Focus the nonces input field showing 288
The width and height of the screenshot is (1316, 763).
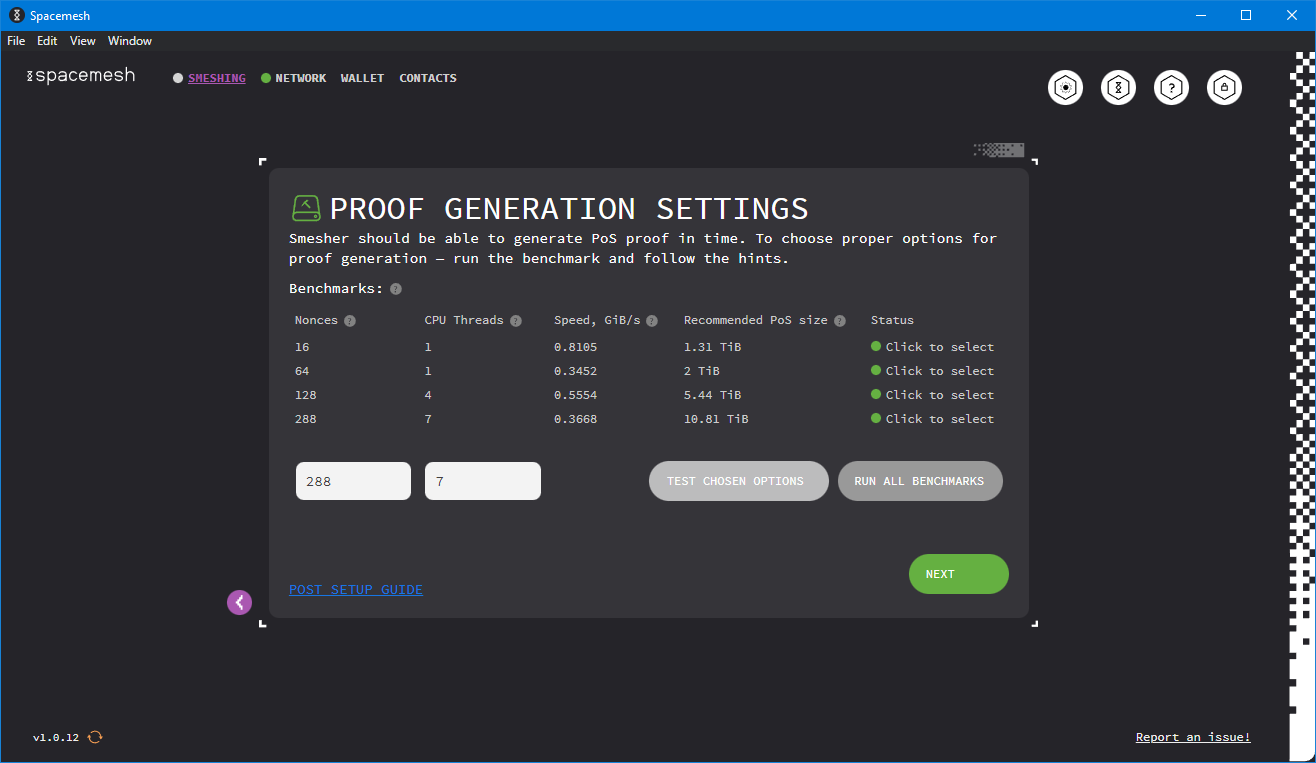[x=353, y=481]
